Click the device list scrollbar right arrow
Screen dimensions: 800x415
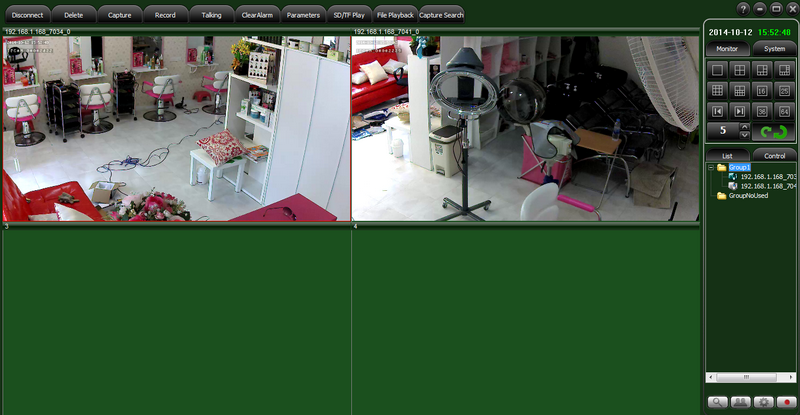pyautogui.click(x=791, y=377)
